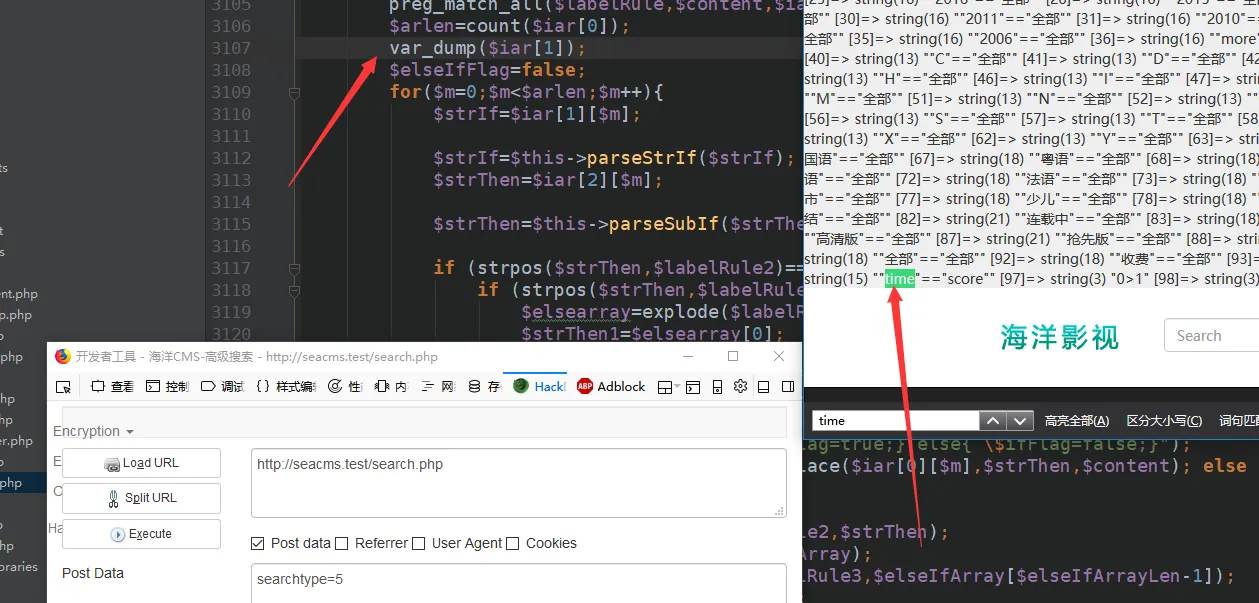Image resolution: width=1259 pixels, height=603 pixels.
Task: Open the HackBar tab in developer tools
Action: click(539, 387)
